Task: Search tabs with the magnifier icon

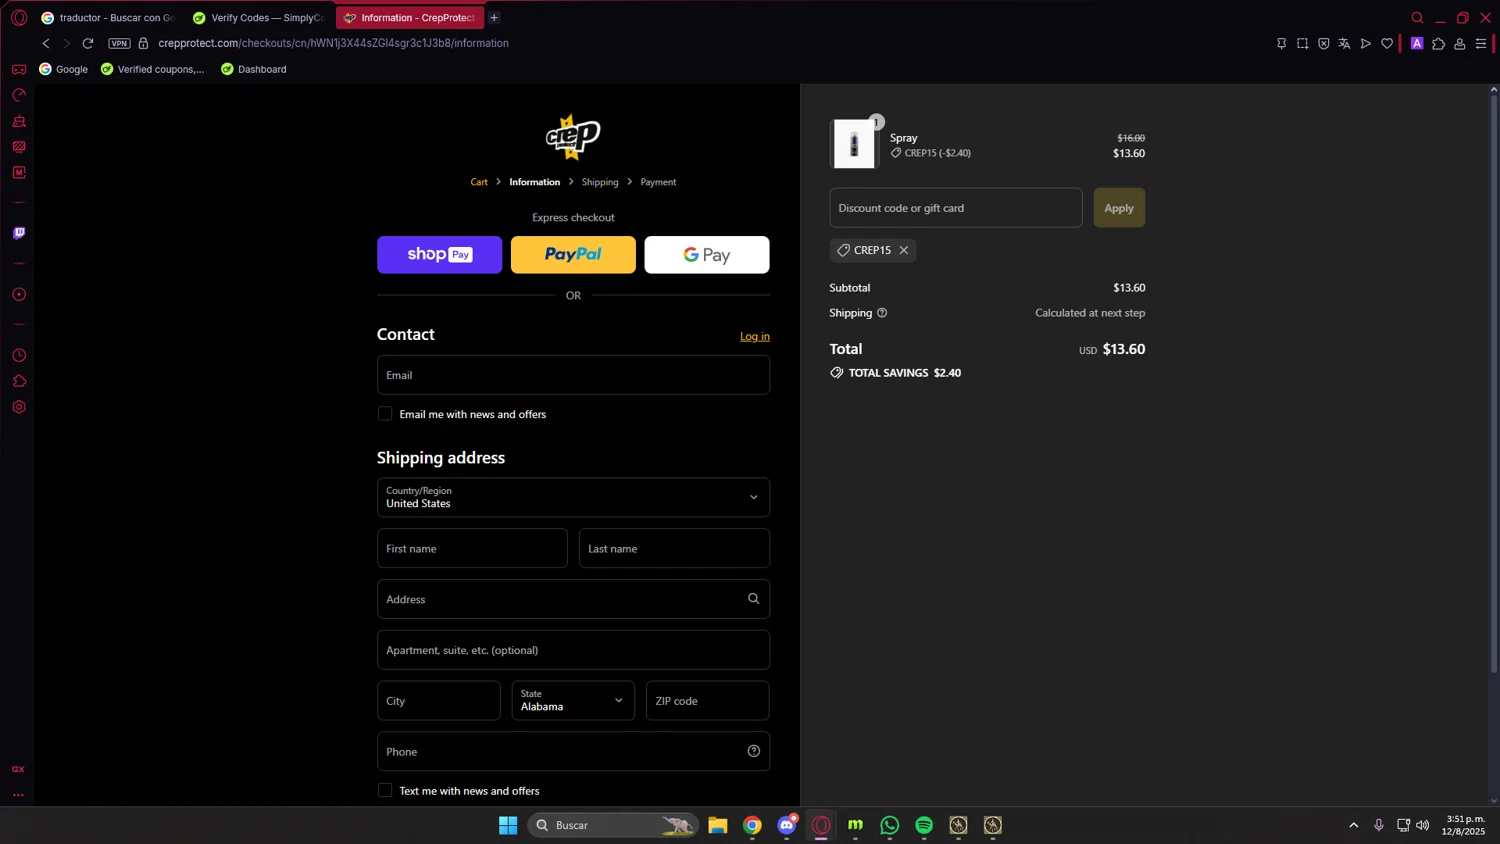Action: [1417, 18]
